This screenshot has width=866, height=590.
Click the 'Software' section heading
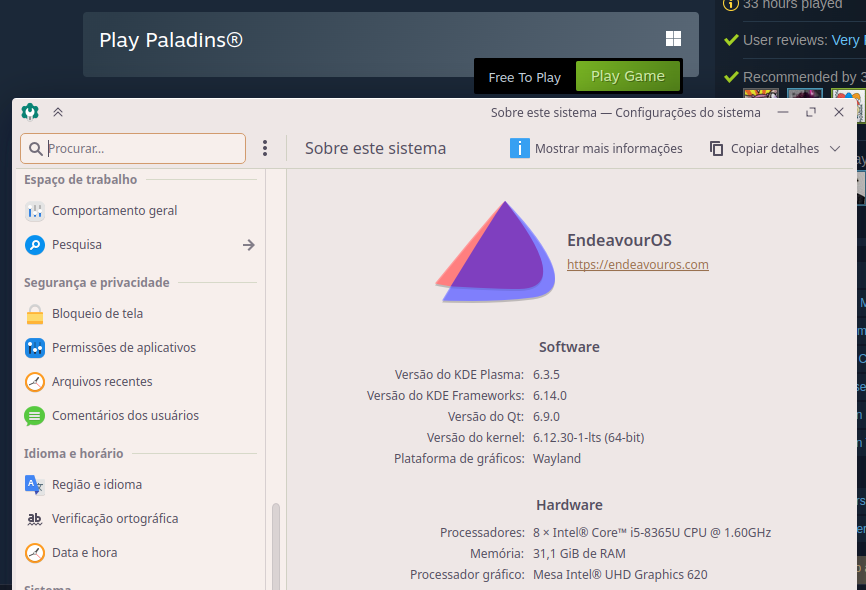pyautogui.click(x=569, y=347)
